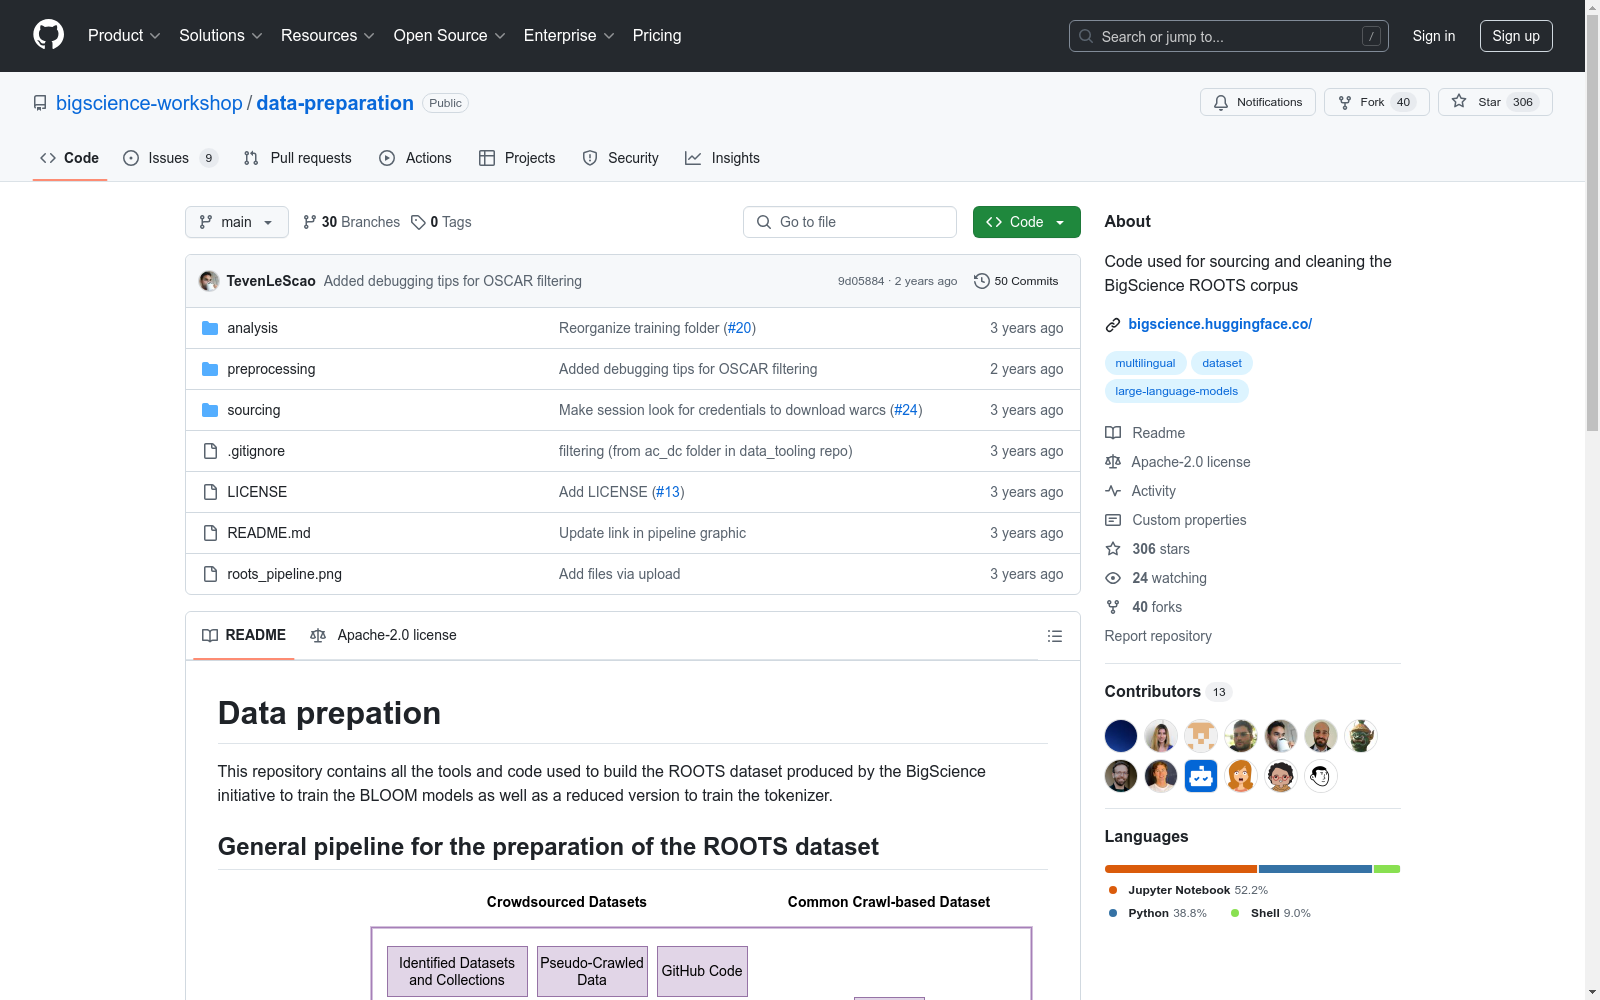Click the Jupyter Notebook orange language bar segment
Viewport: 1600px width, 1000px height.
1181,869
